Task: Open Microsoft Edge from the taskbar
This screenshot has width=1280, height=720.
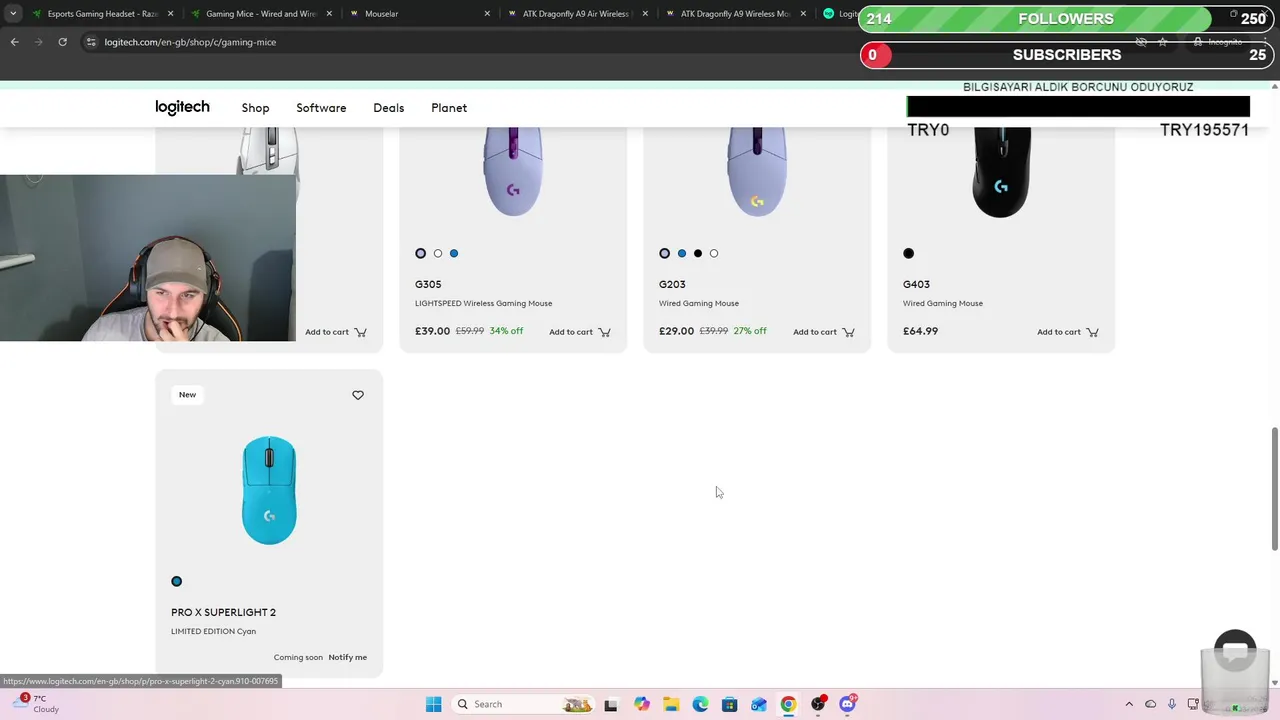Action: 700,704
